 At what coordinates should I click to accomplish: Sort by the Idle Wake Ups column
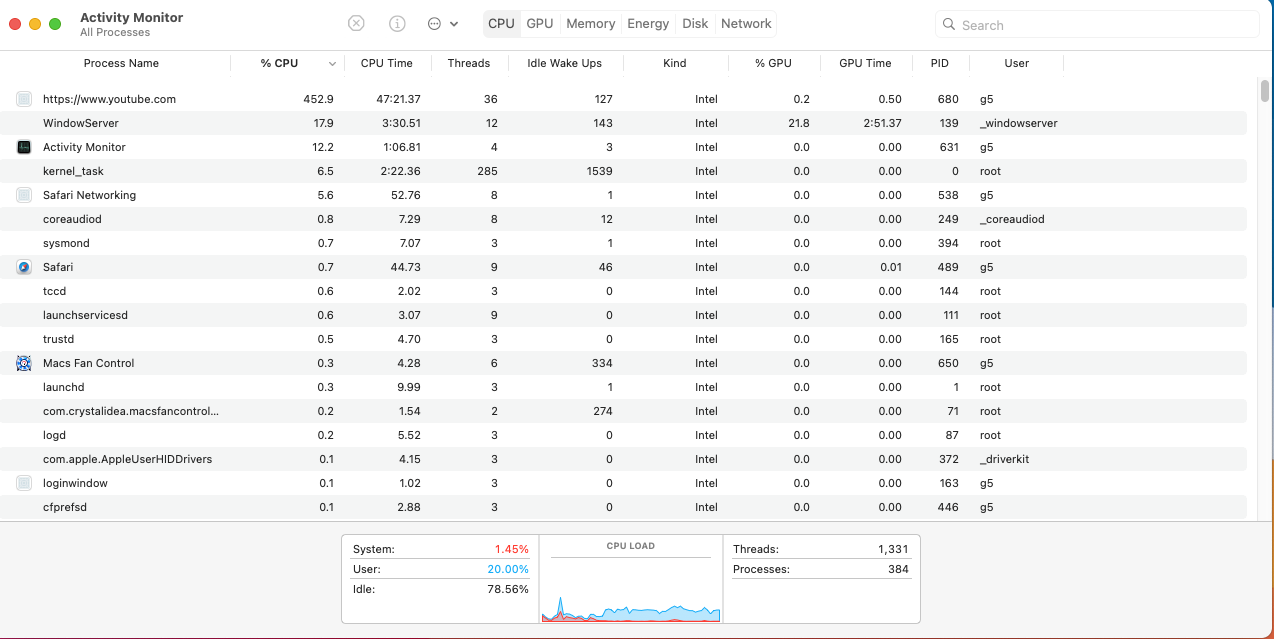(564, 63)
